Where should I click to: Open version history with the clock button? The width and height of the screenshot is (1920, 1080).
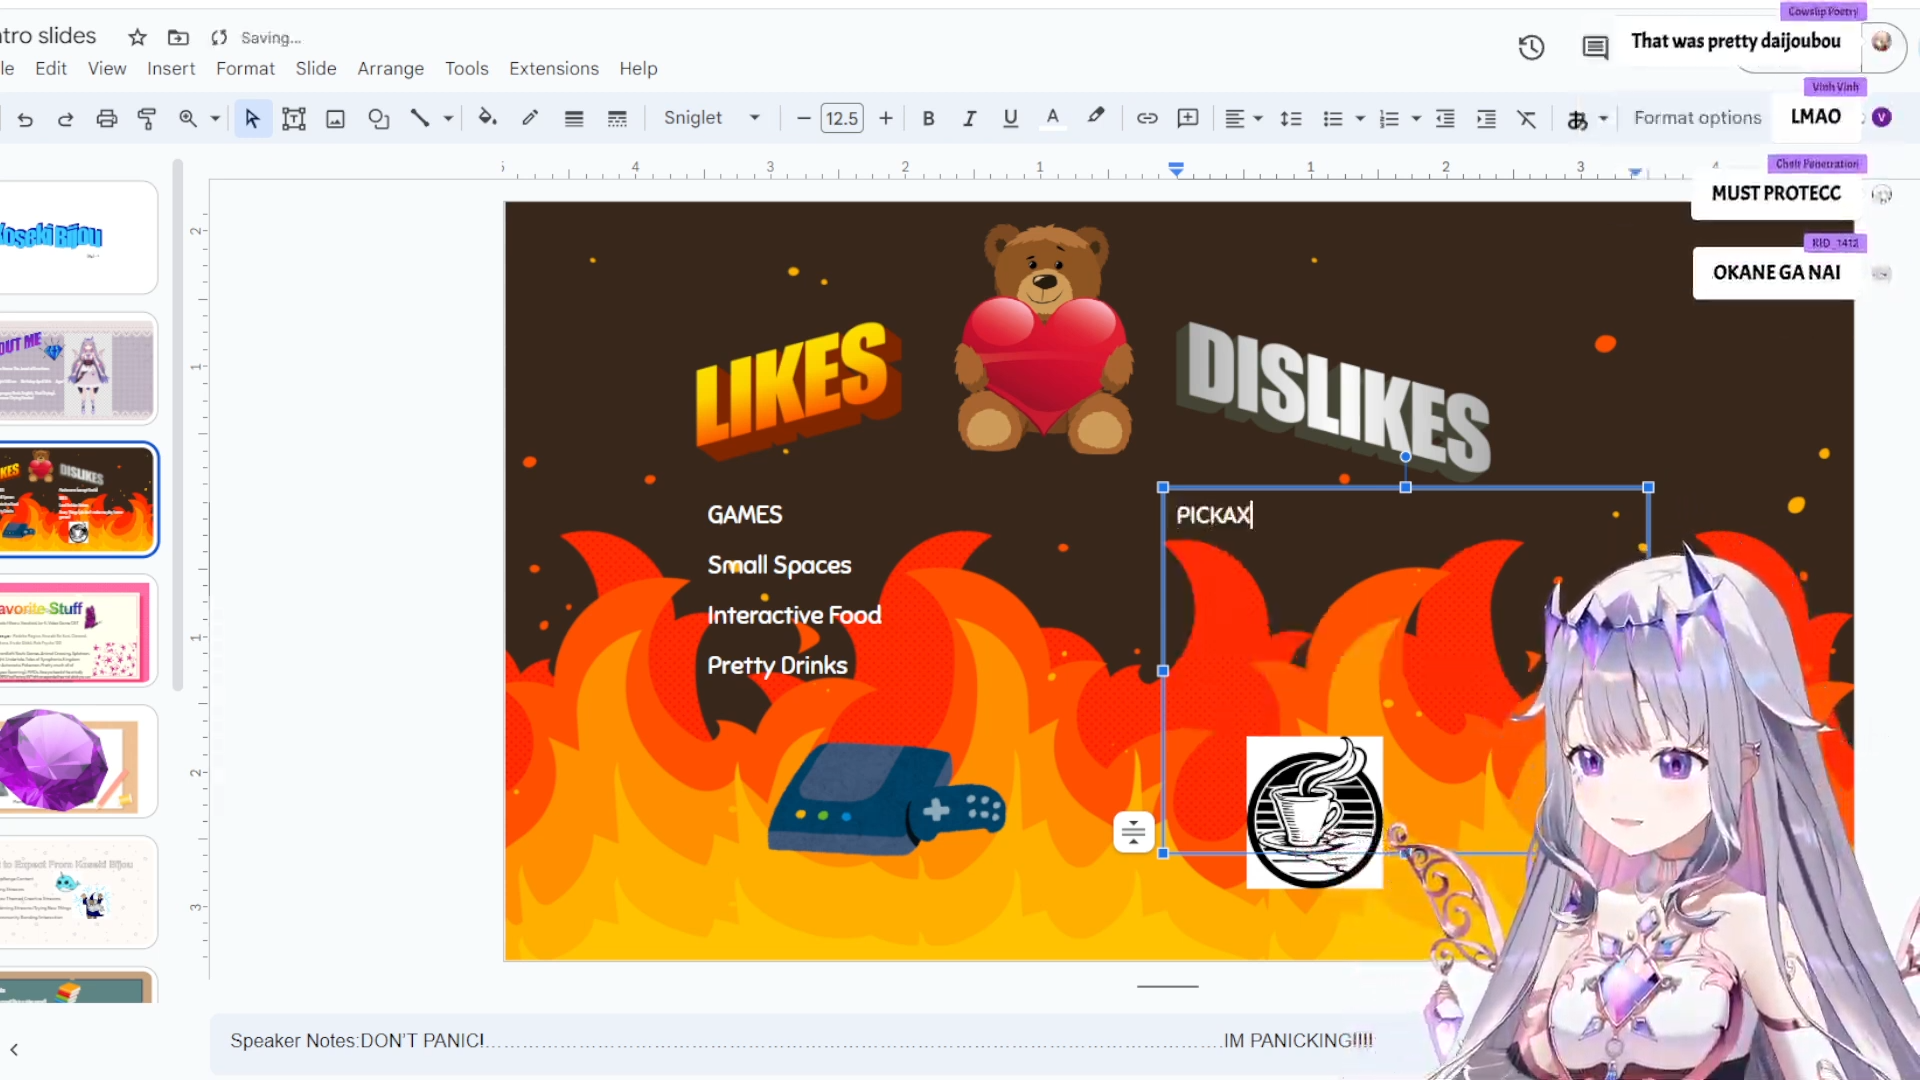click(1531, 47)
